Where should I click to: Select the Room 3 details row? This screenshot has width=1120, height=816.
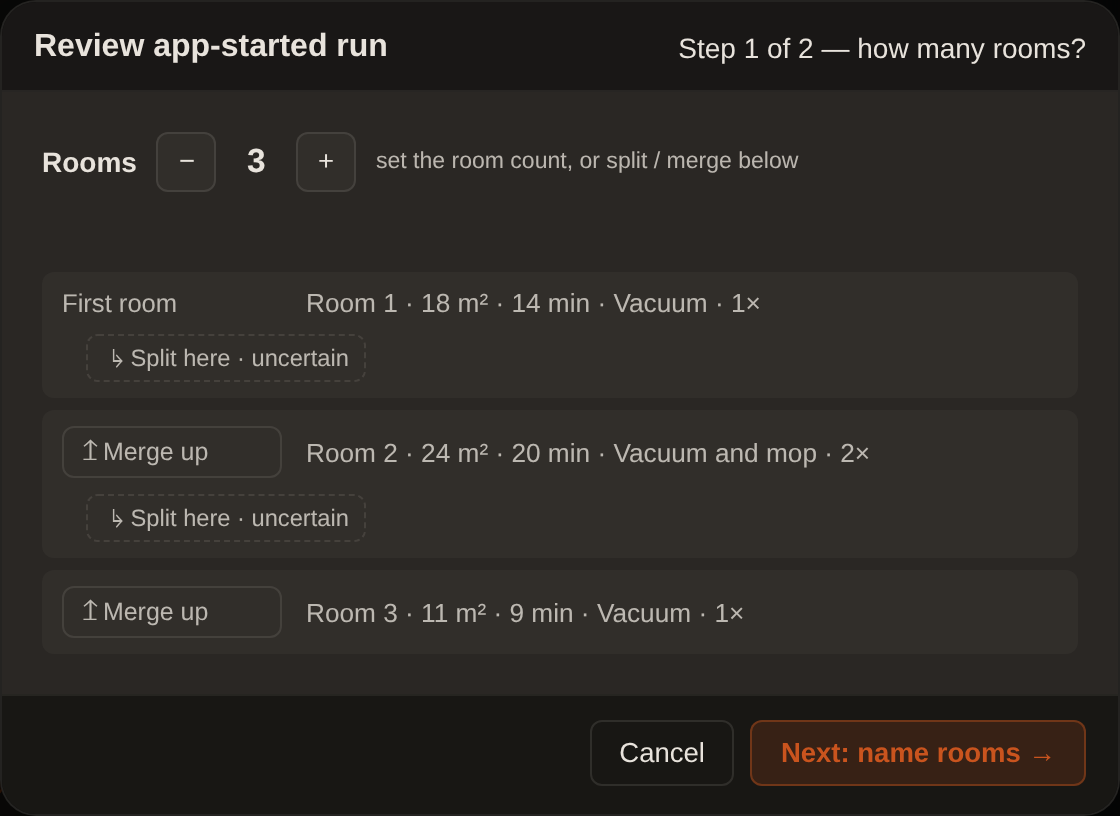tap(524, 614)
